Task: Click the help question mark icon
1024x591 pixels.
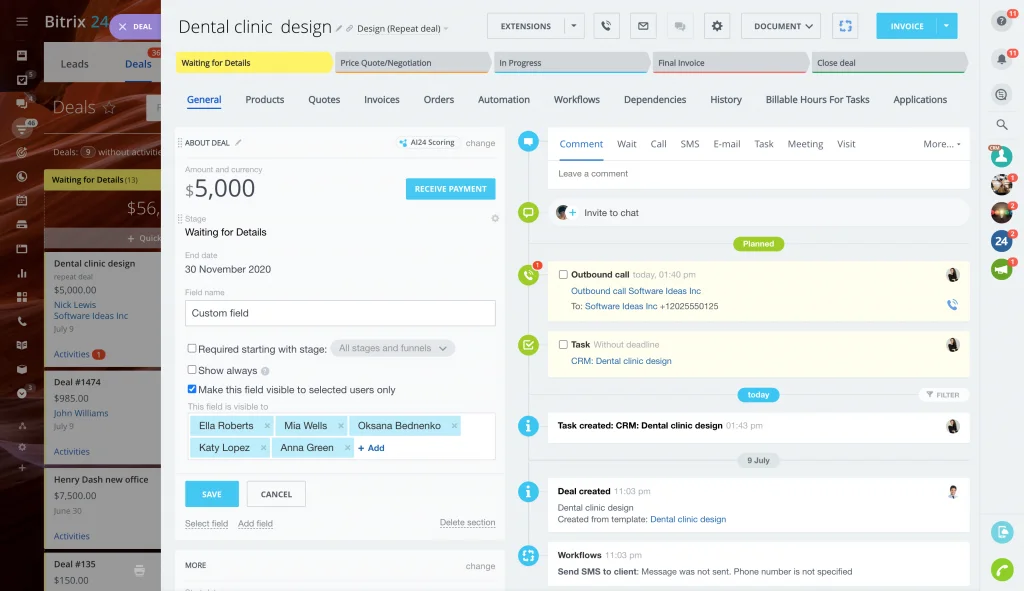Action: [x=1001, y=21]
